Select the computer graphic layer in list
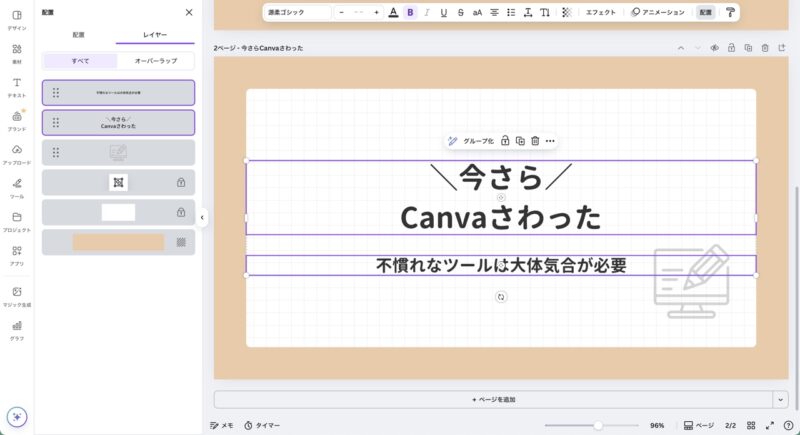 118,152
